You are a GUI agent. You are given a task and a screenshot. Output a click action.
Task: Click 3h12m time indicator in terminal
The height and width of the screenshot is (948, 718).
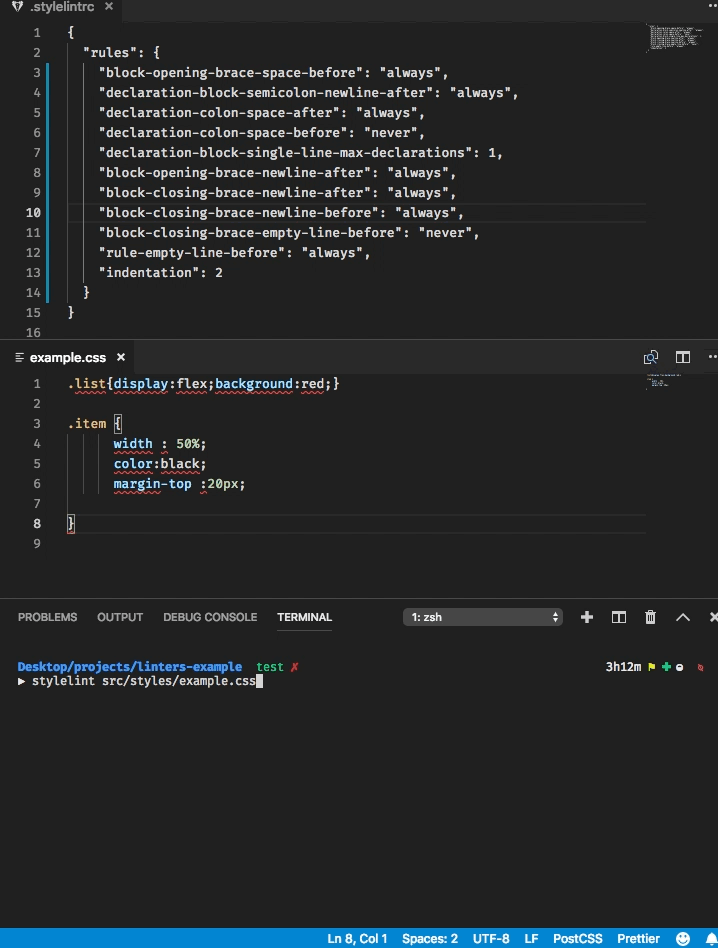[x=623, y=667]
